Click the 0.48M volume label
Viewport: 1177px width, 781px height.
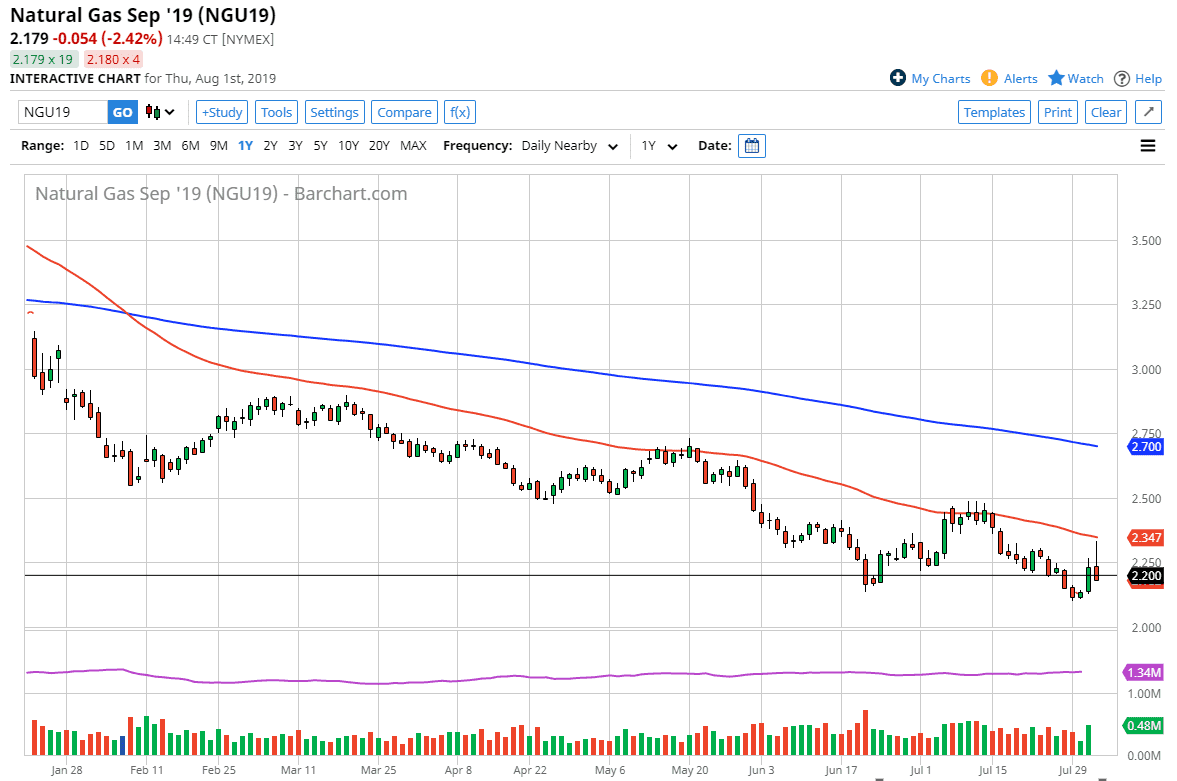(1144, 725)
